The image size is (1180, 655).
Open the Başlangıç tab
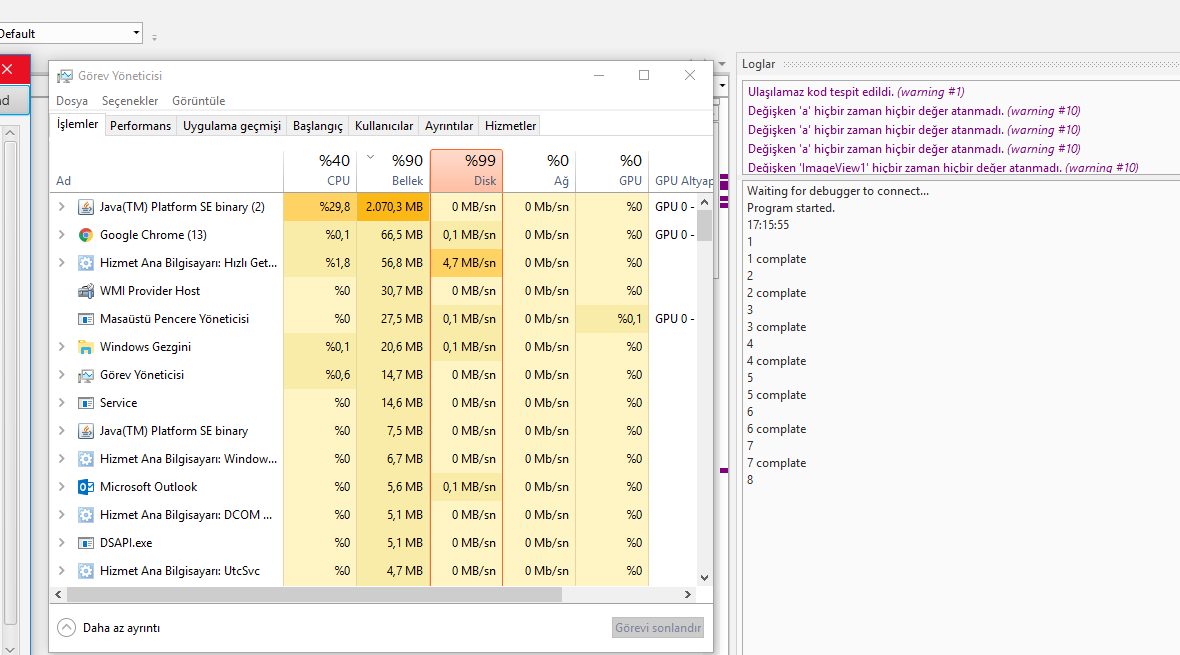[x=317, y=126]
